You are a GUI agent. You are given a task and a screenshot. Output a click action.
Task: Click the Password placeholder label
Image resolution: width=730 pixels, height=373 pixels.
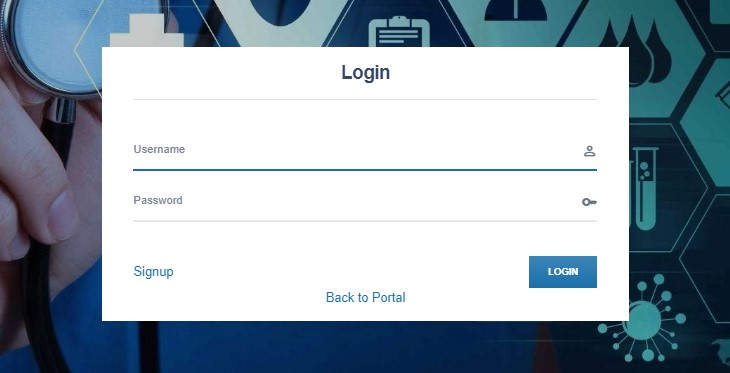[x=158, y=201]
